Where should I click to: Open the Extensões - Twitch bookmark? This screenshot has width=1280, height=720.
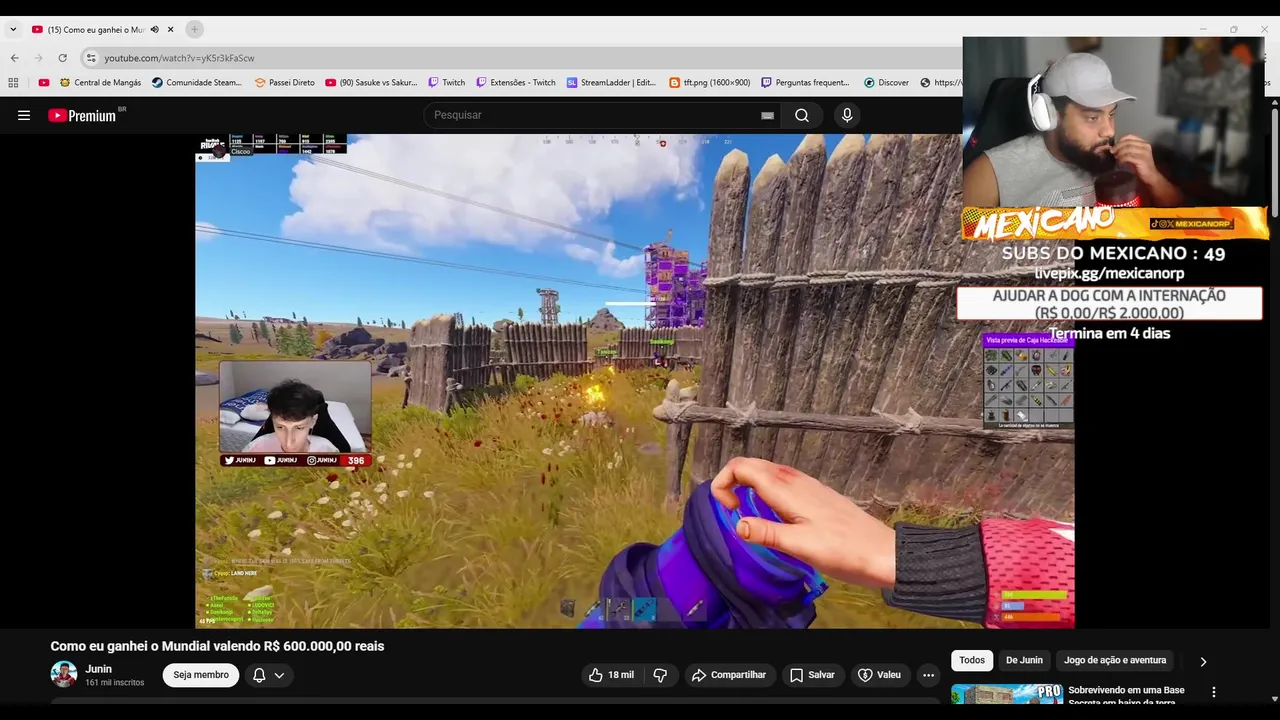[x=516, y=82]
